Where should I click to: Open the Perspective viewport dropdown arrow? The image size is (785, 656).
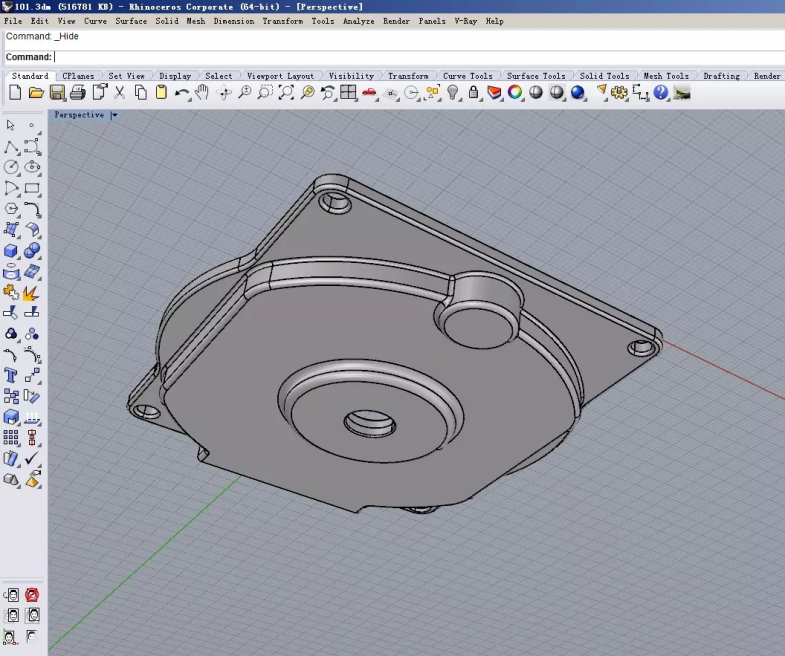pyautogui.click(x=114, y=115)
